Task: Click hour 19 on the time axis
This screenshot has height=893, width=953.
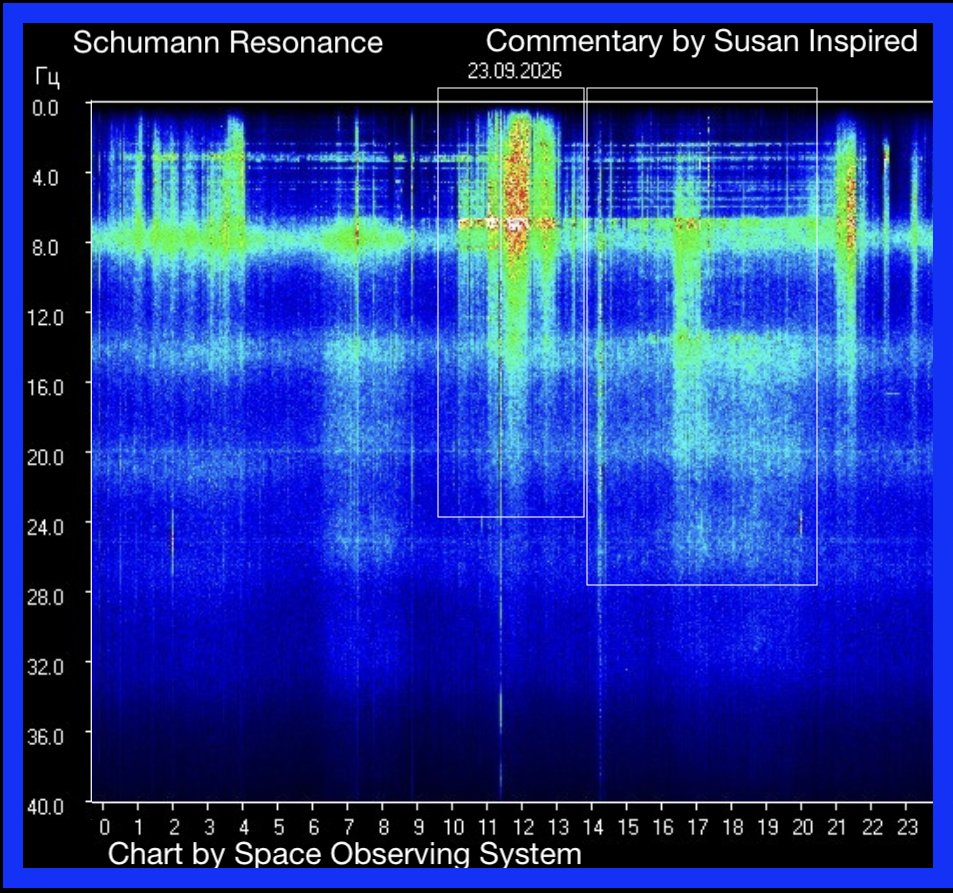Action: click(768, 827)
